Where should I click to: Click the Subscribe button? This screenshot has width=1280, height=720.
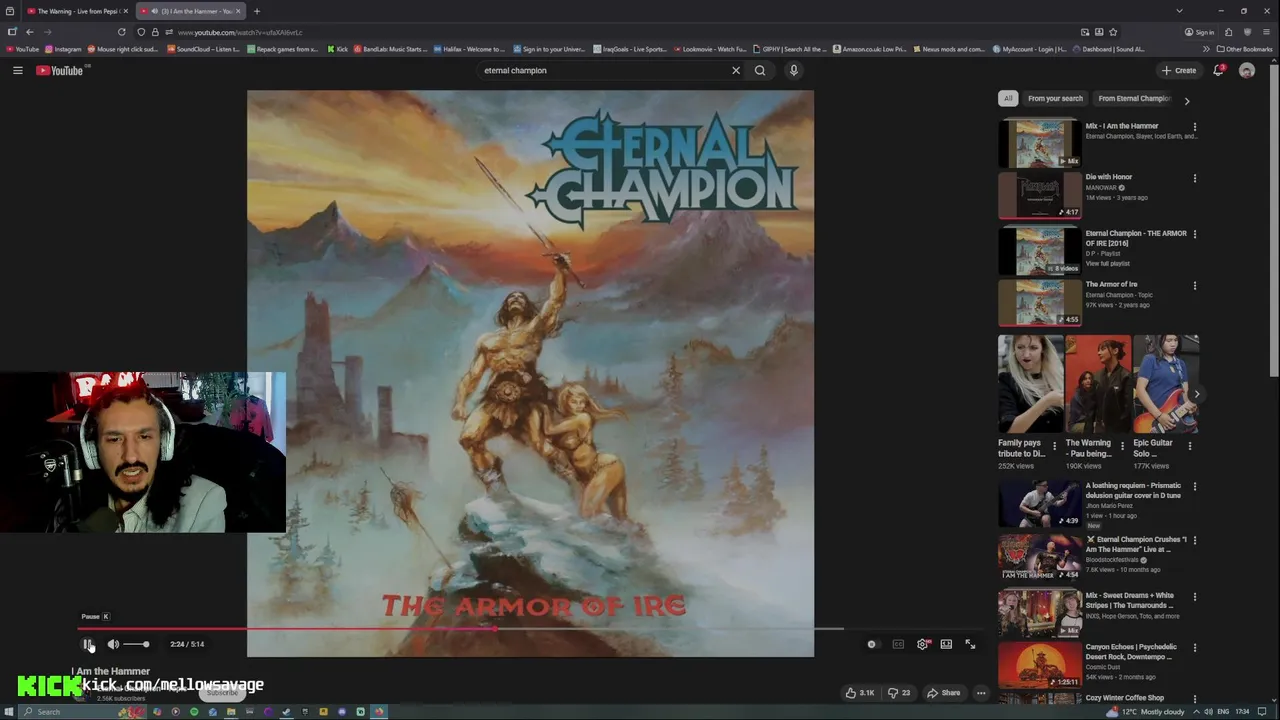[x=222, y=692]
